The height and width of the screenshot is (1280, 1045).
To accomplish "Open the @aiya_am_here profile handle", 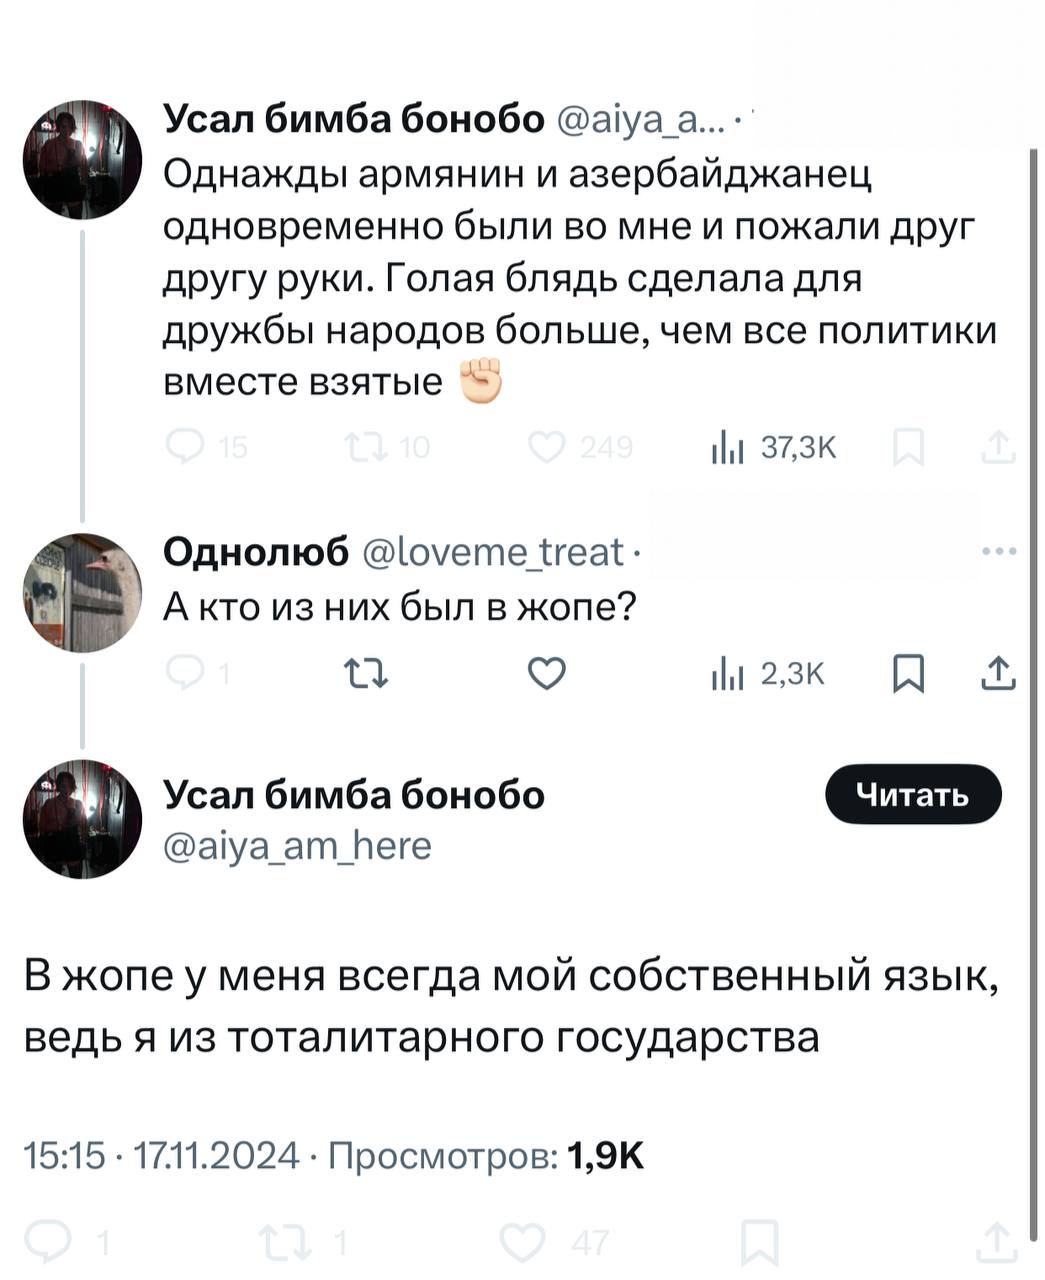I will click(x=297, y=847).
